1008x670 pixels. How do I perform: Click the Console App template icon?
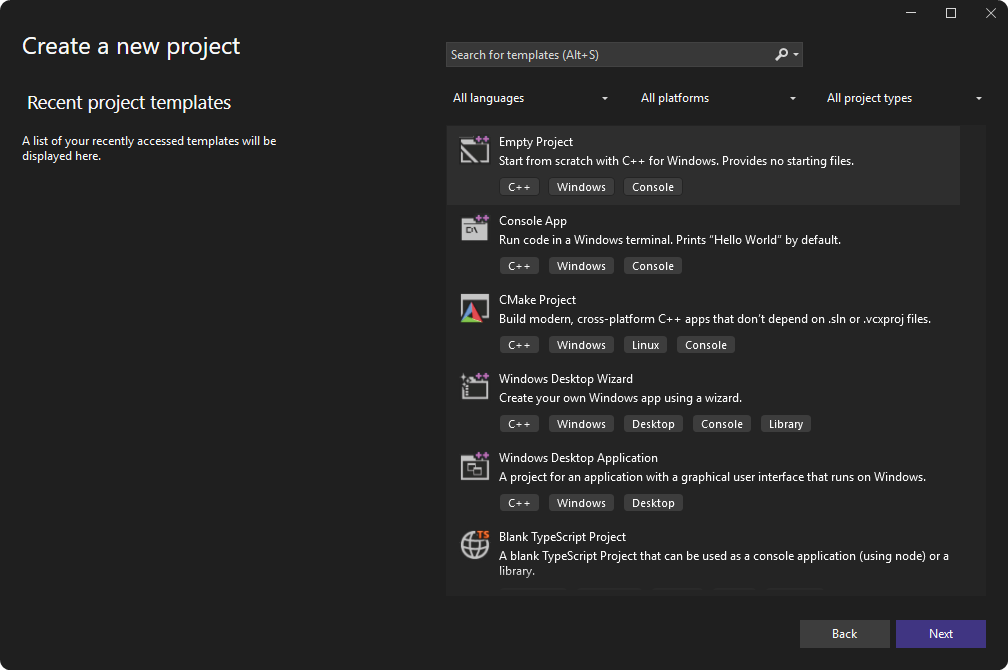click(474, 228)
